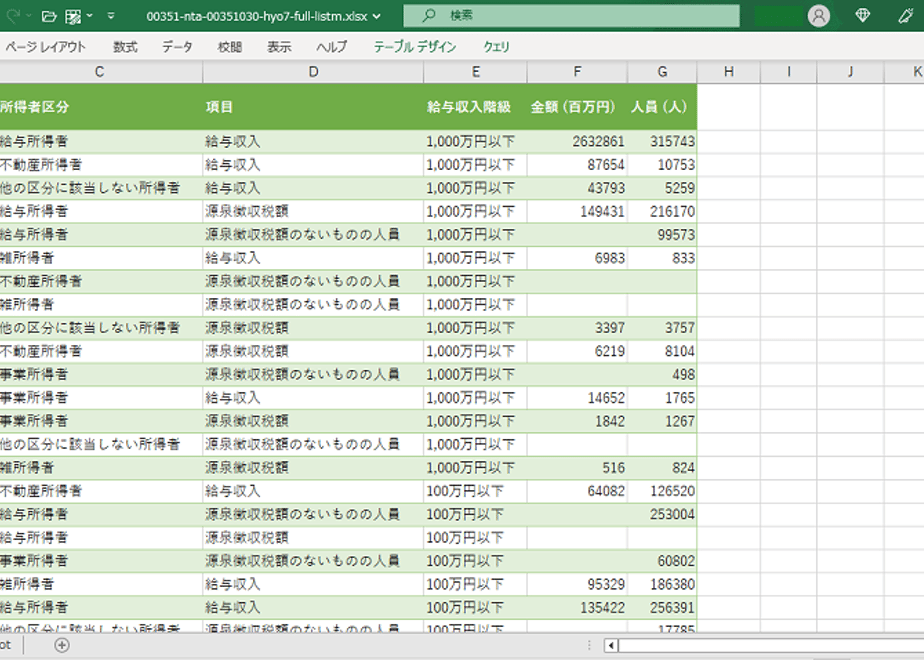Open the user account avatar
This screenshot has width=924, height=660.
click(x=819, y=16)
